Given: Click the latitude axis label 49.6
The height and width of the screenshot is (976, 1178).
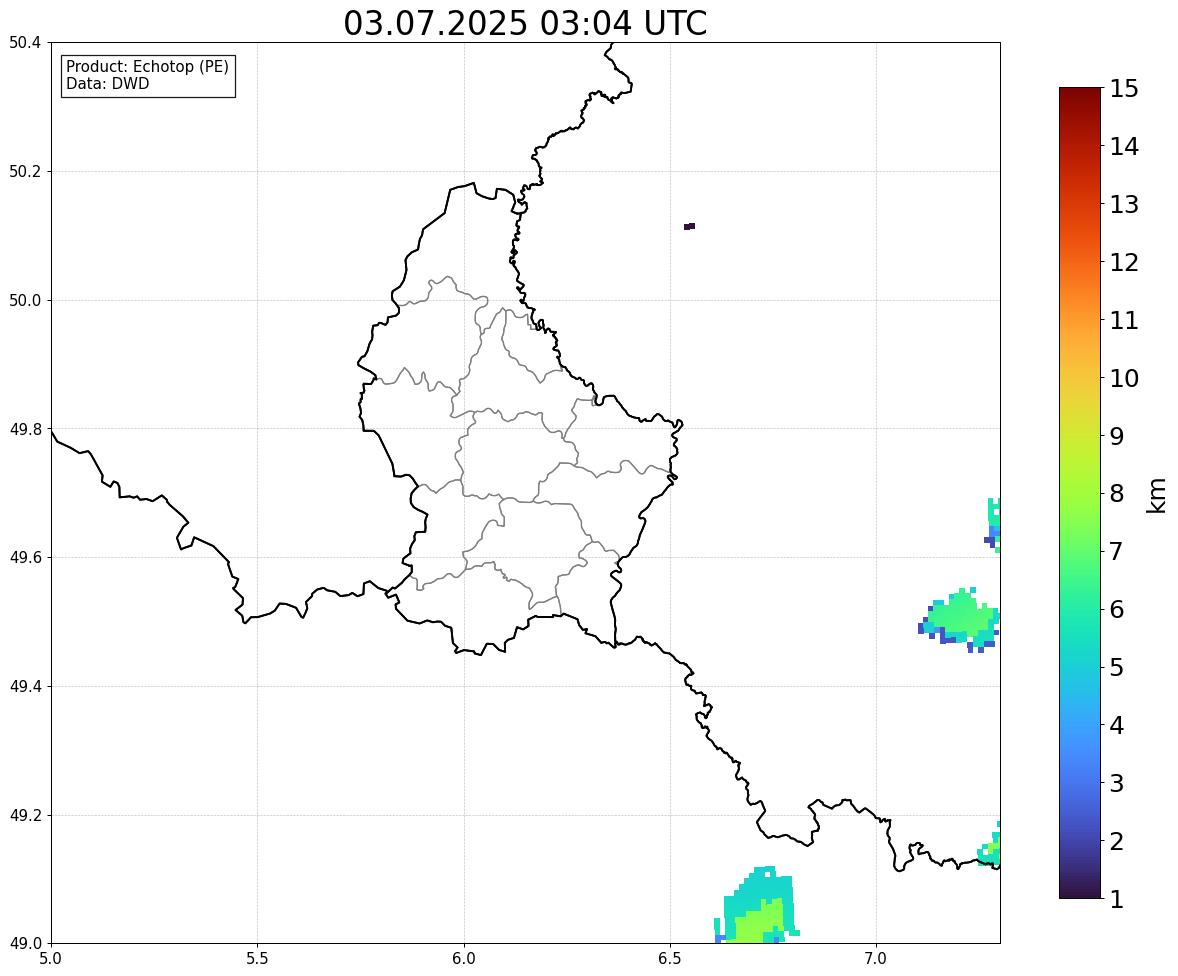Looking at the screenshot, I should pyautogui.click(x=25, y=557).
